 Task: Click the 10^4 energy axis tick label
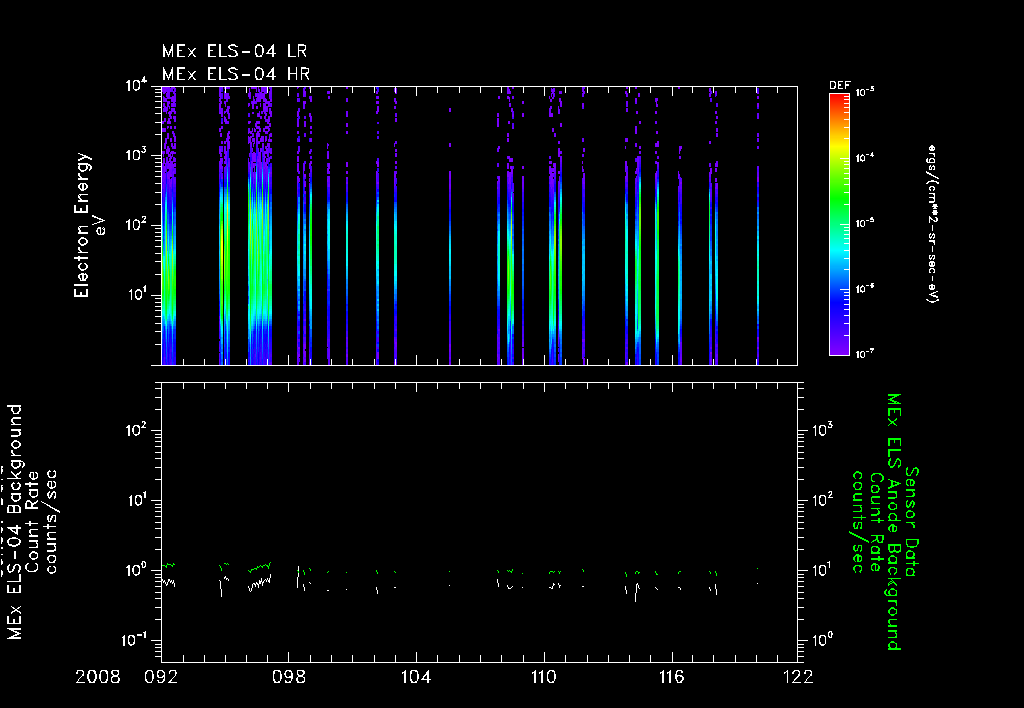point(136,86)
